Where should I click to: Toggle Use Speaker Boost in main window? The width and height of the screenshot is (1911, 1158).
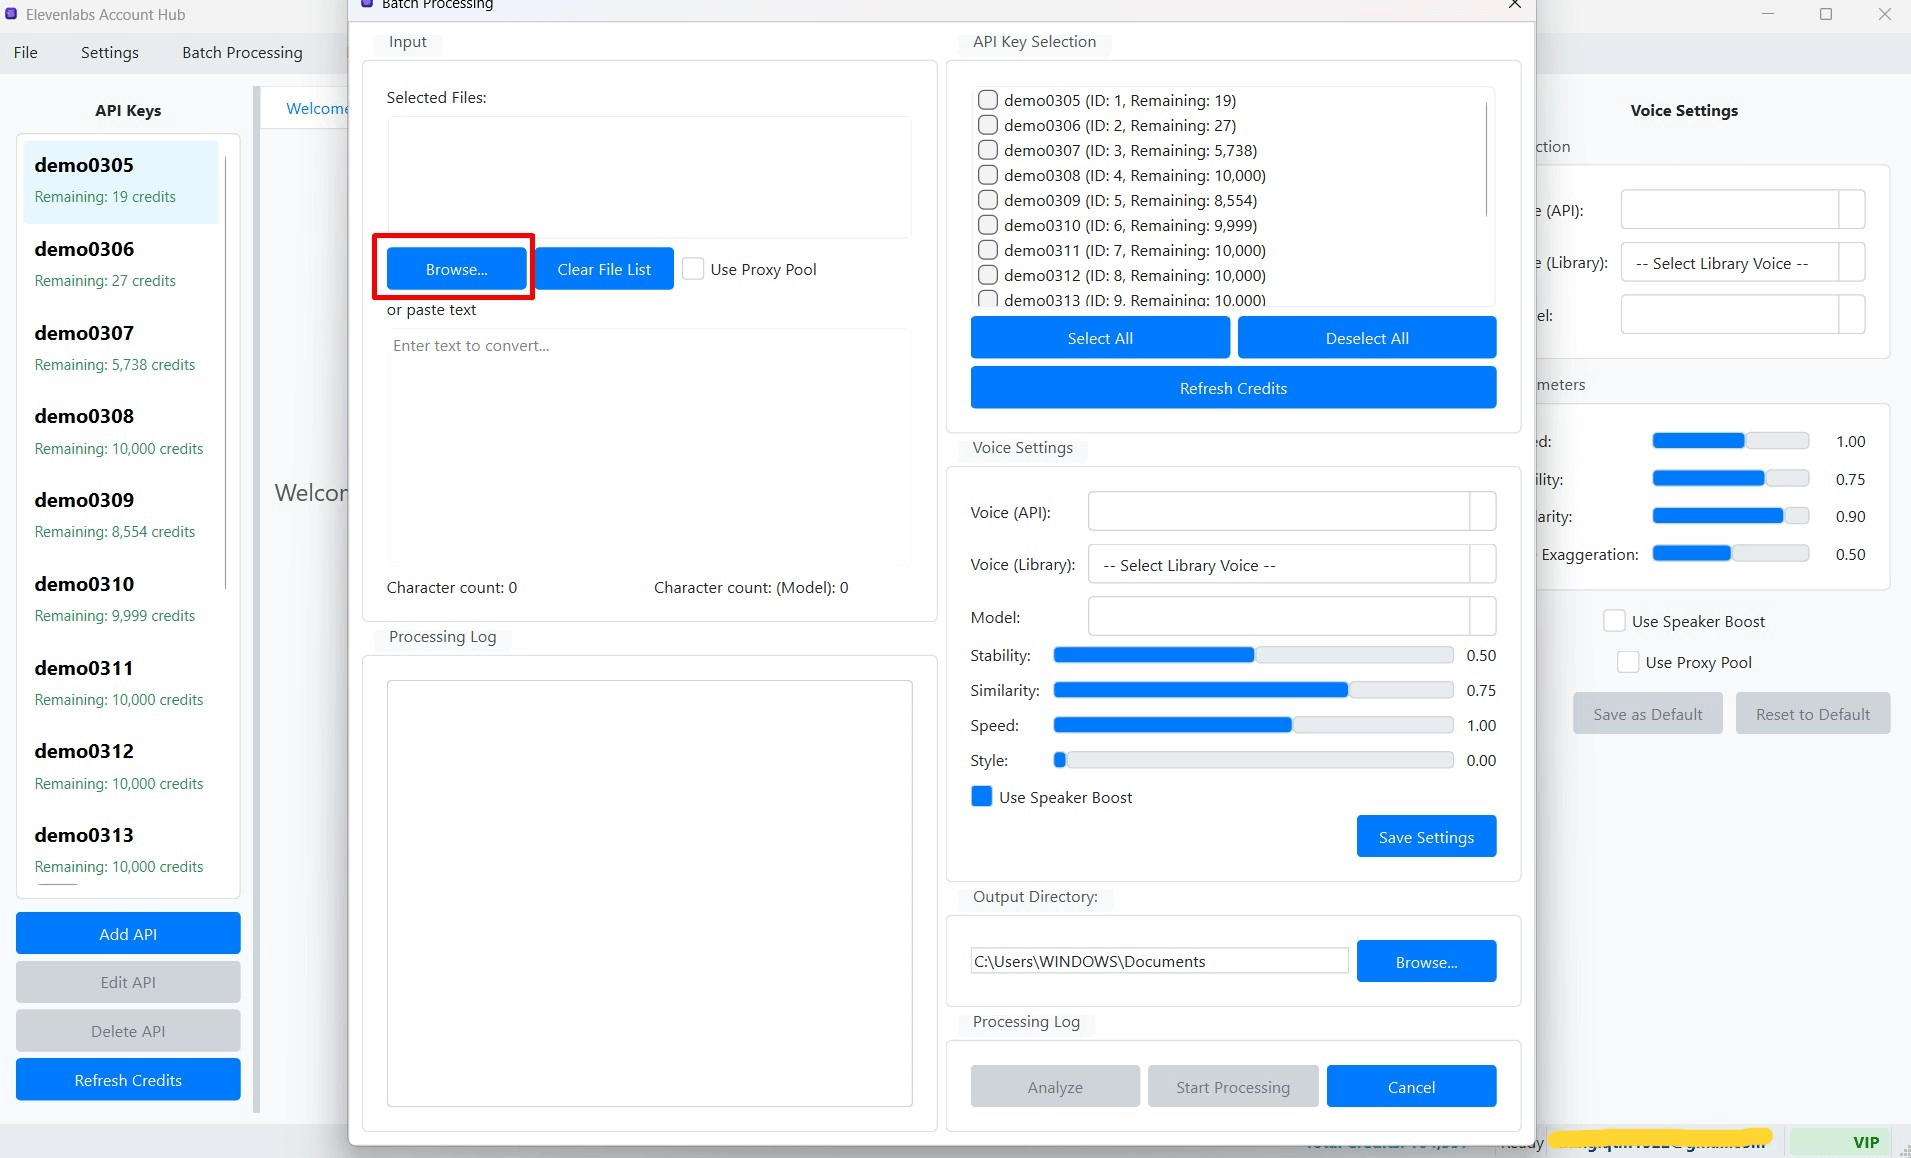[1614, 621]
